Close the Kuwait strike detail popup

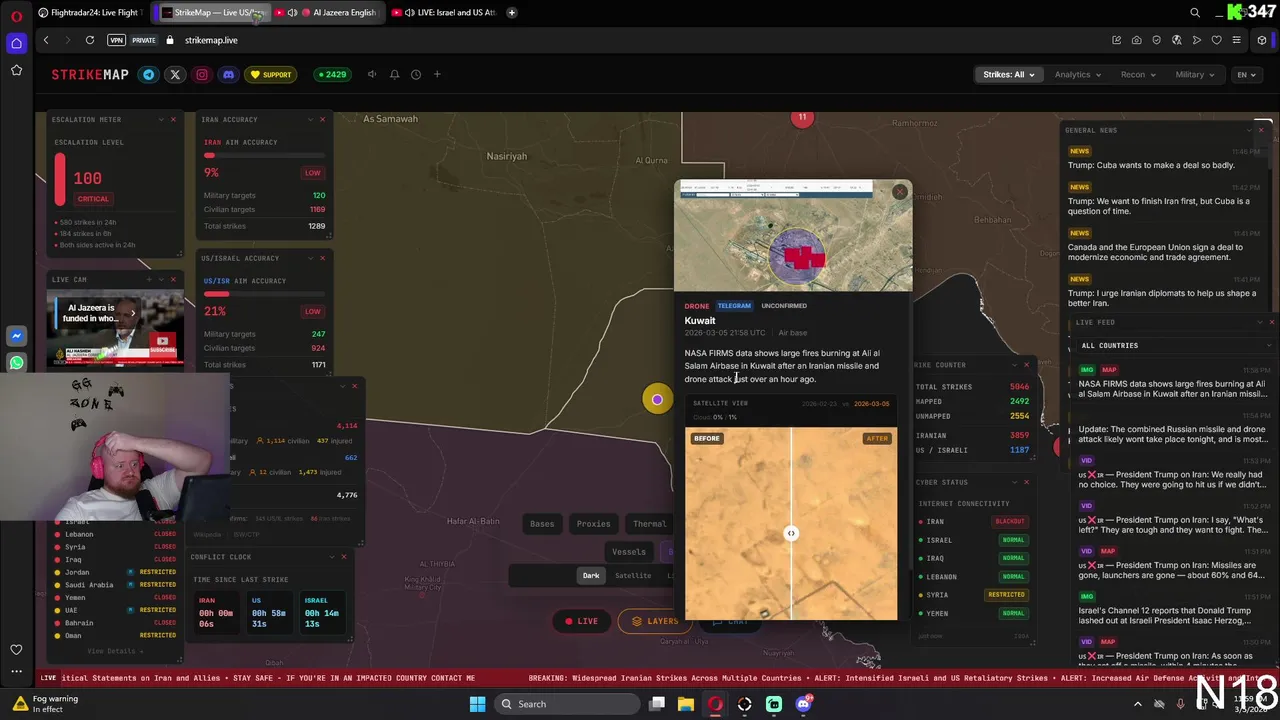click(x=900, y=192)
